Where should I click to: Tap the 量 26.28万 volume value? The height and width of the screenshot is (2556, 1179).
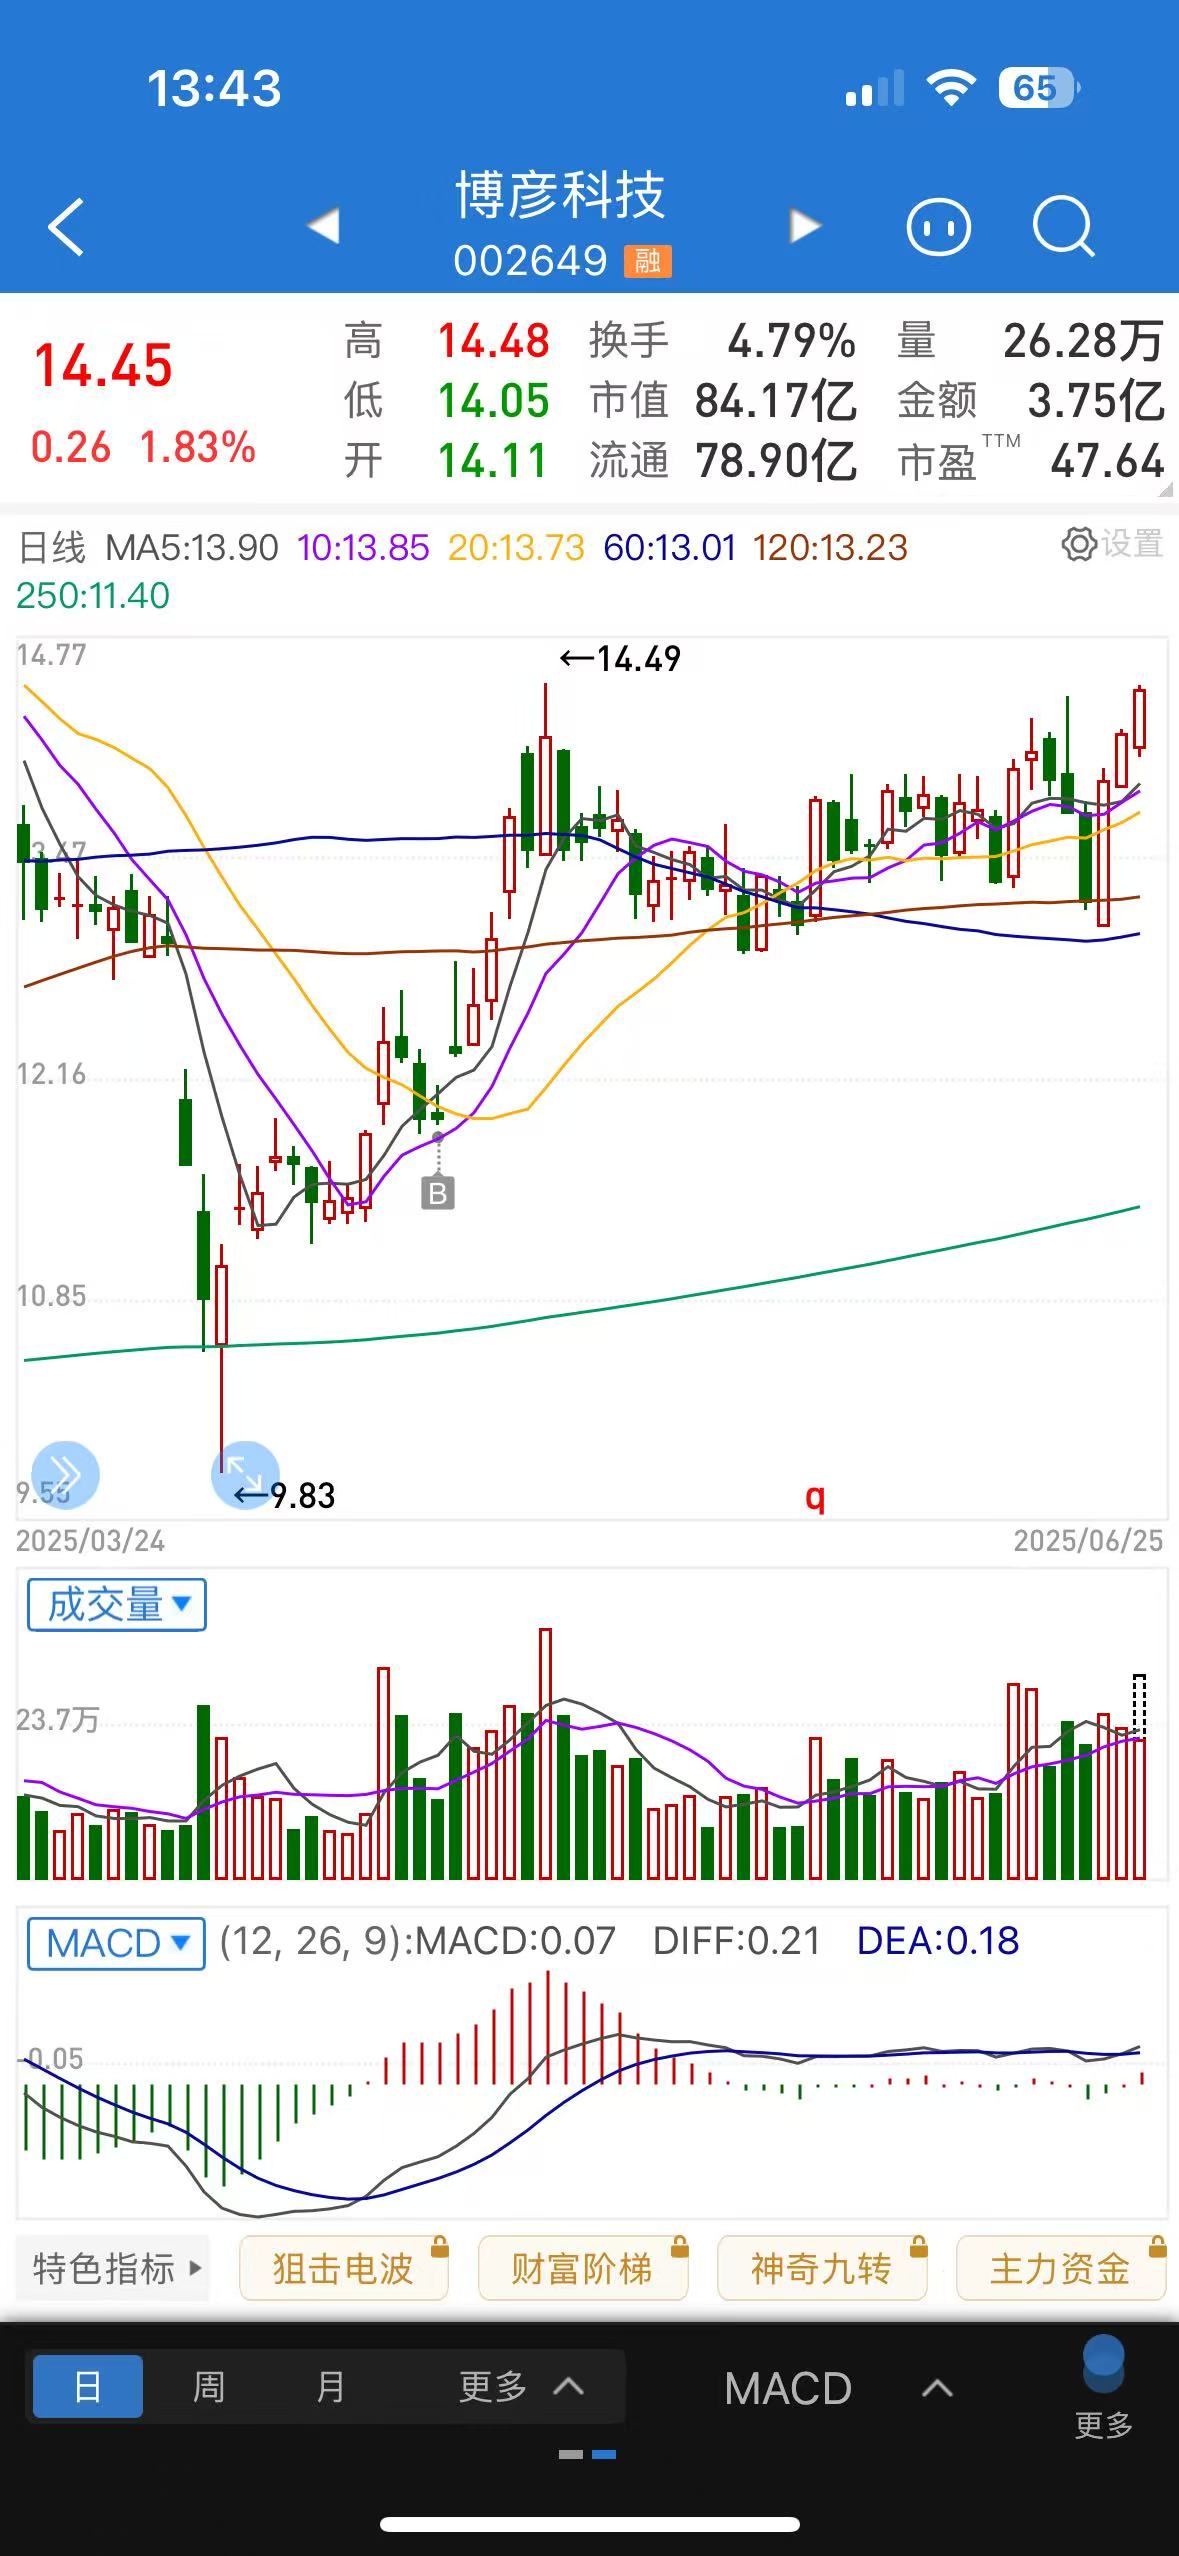coord(1083,341)
